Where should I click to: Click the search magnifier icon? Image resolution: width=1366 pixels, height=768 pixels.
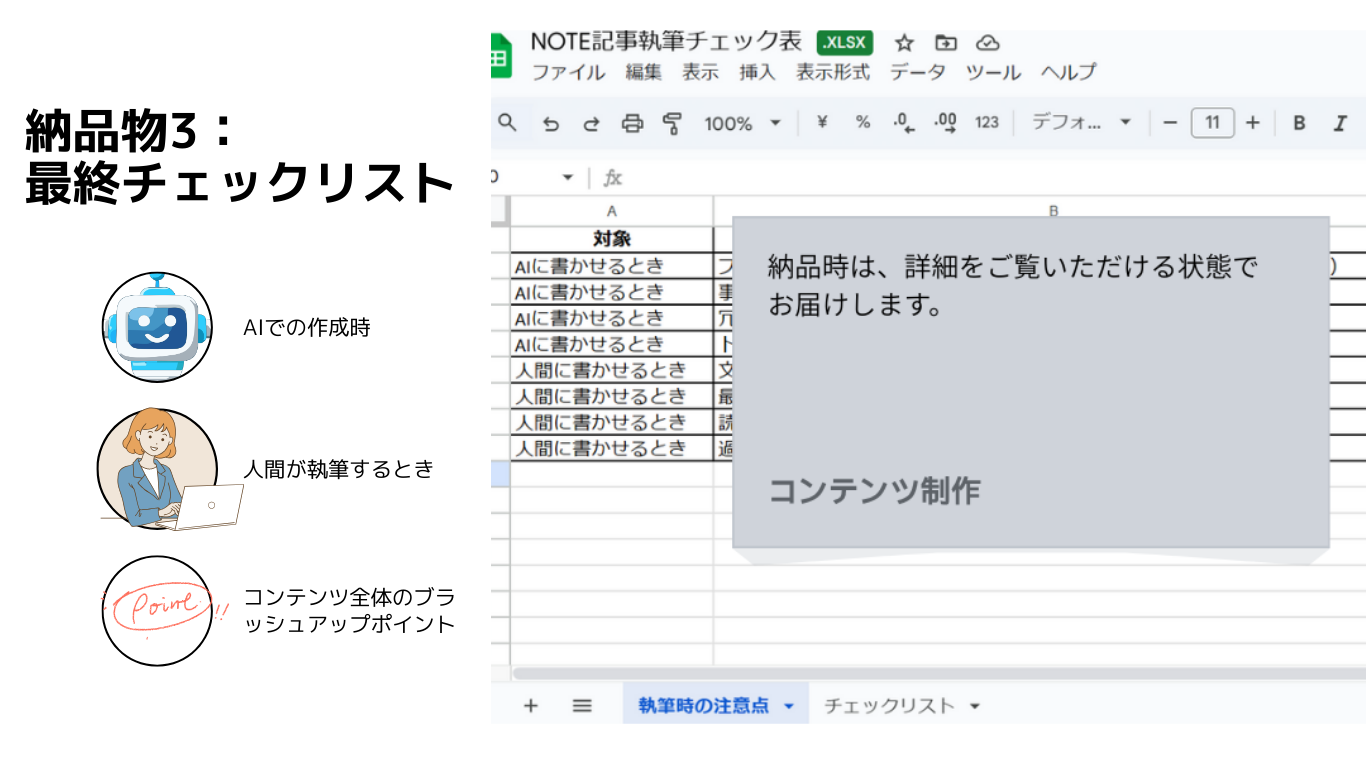point(508,122)
